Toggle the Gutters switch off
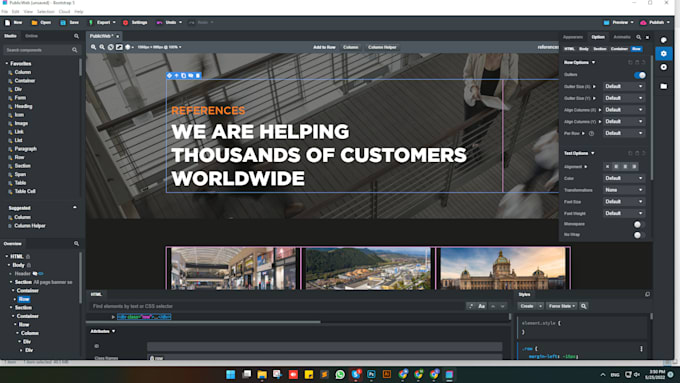This screenshot has height=383, width=680. (640, 75)
